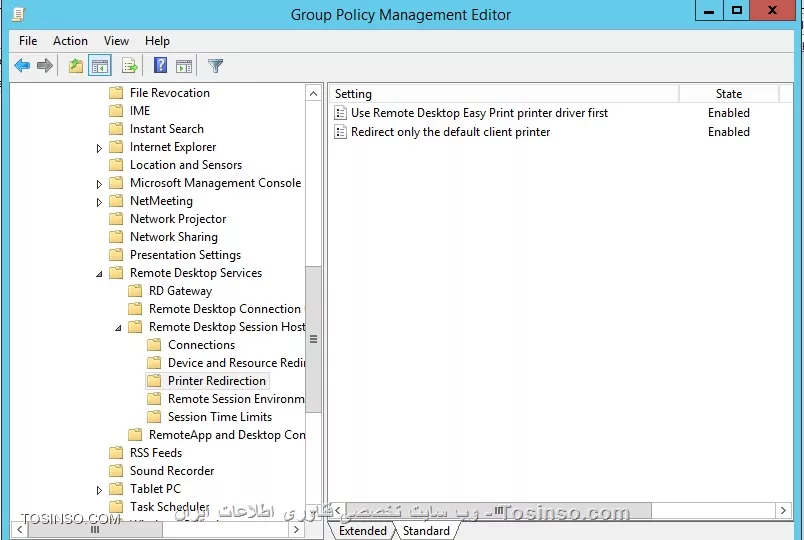Open the Action menu
The height and width of the screenshot is (540, 804).
70,41
